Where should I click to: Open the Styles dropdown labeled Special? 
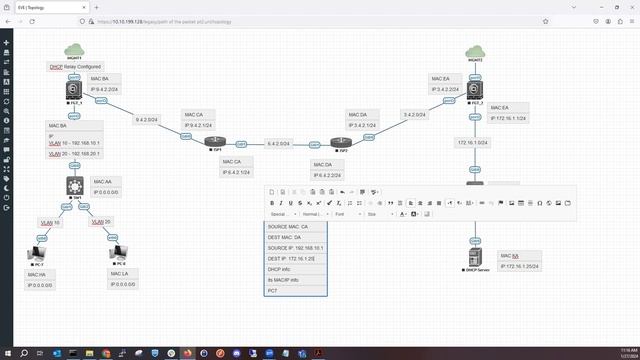283,214
